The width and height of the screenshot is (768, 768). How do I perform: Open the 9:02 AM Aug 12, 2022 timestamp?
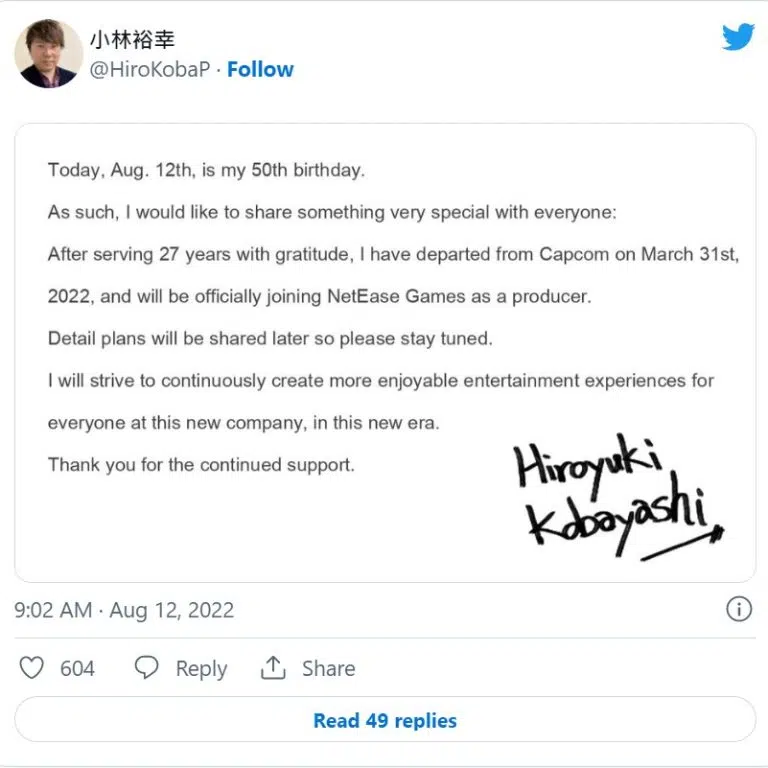pyautogui.click(x=124, y=610)
